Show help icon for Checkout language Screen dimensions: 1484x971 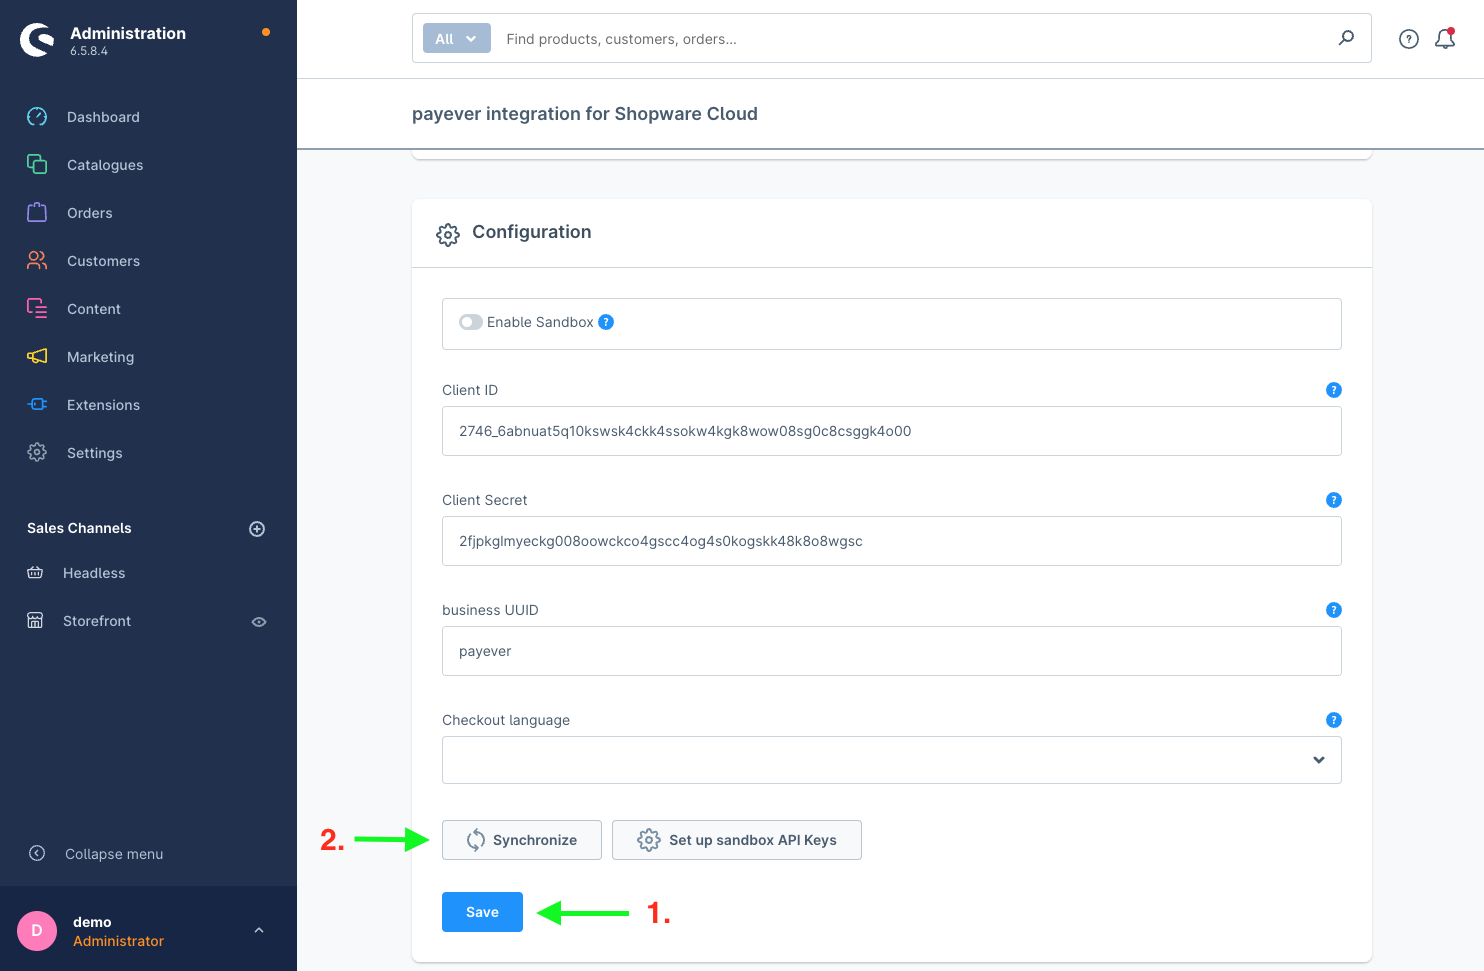(x=1334, y=720)
